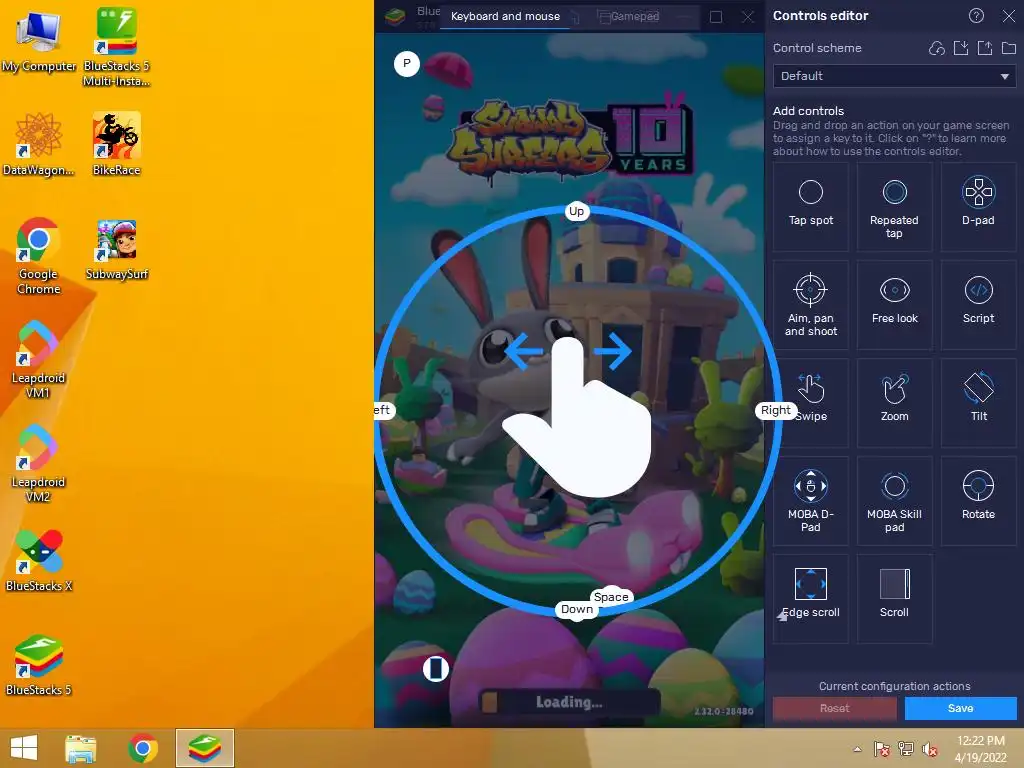The image size is (1024, 768).
Task: Select the Zoom control
Action: 894,402
